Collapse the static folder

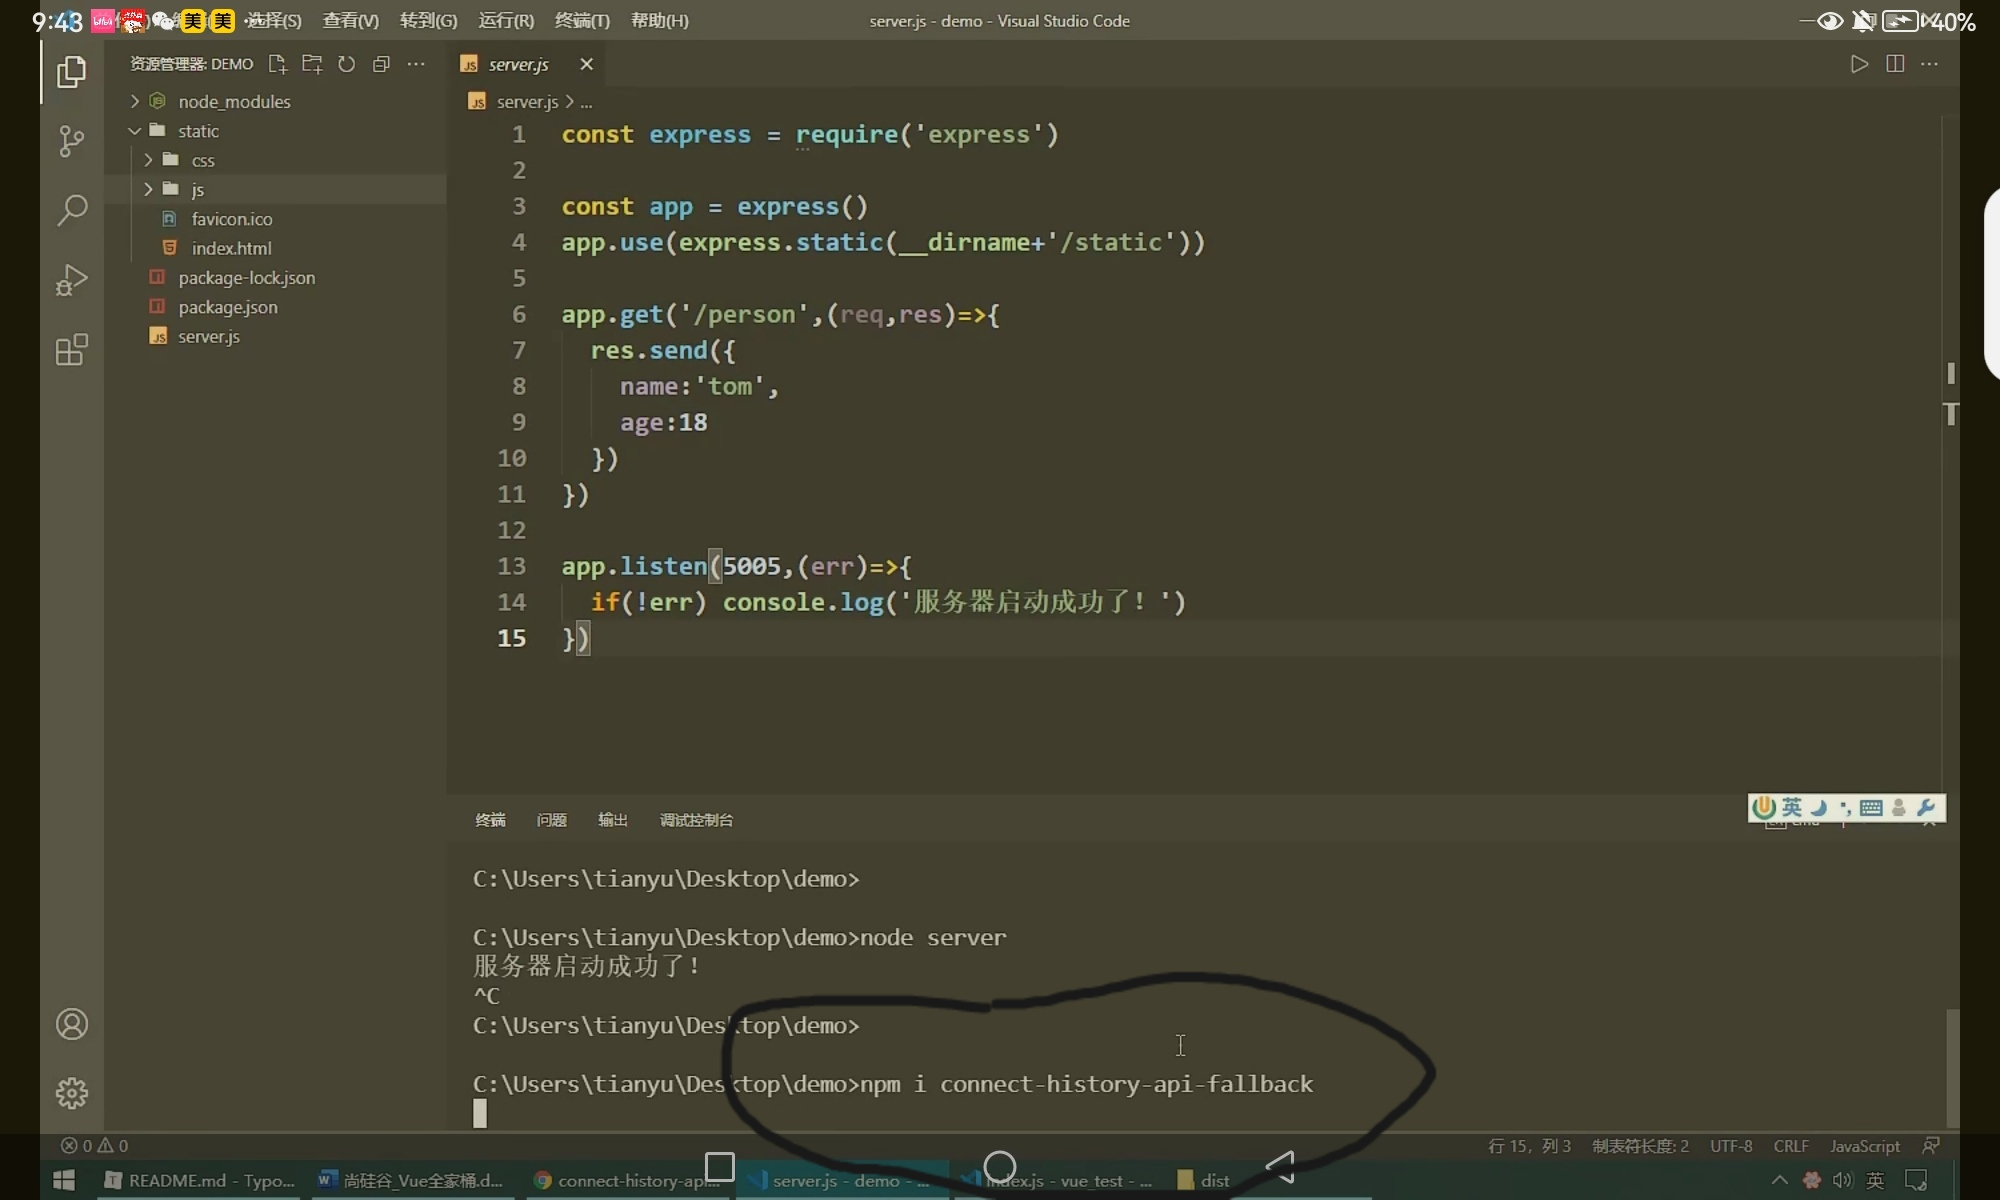tap(197, 131)
